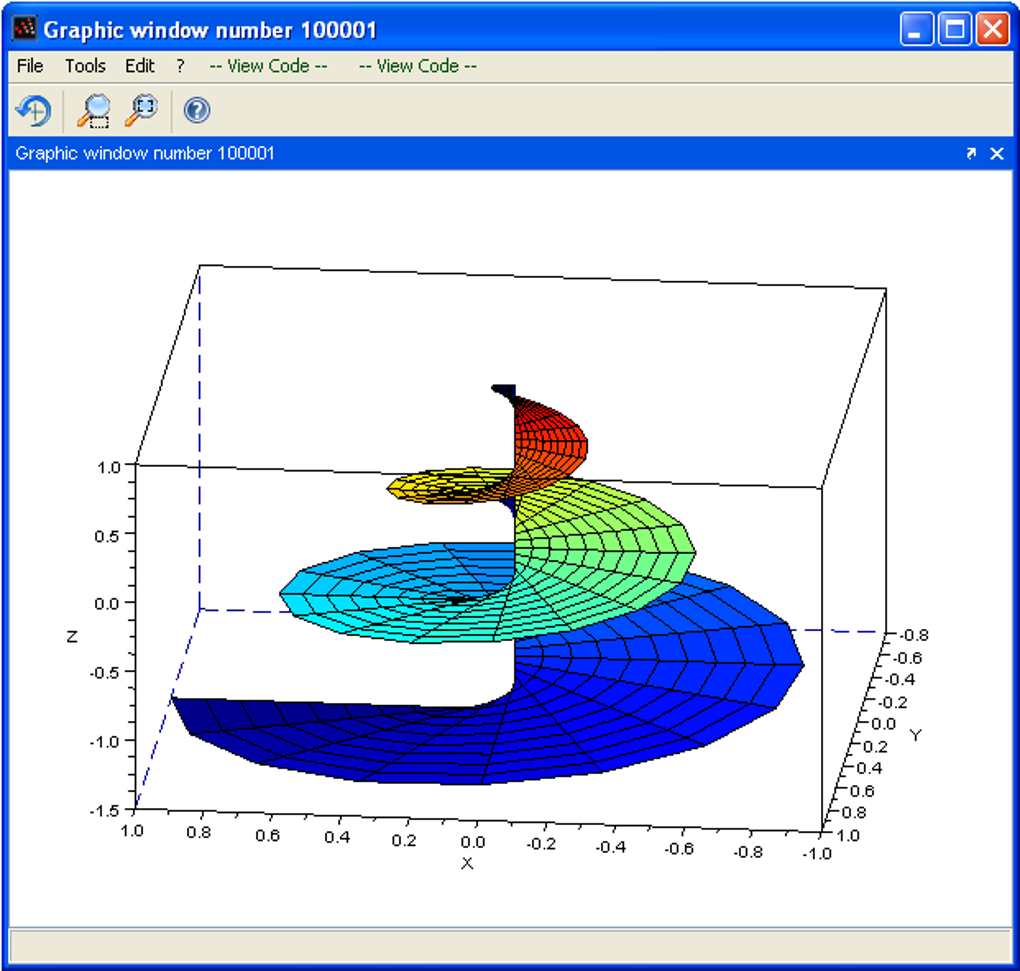This screenshot has height=971, width=1020.
Task: Click the second -- View Code -- item
Action: point(418,66)
